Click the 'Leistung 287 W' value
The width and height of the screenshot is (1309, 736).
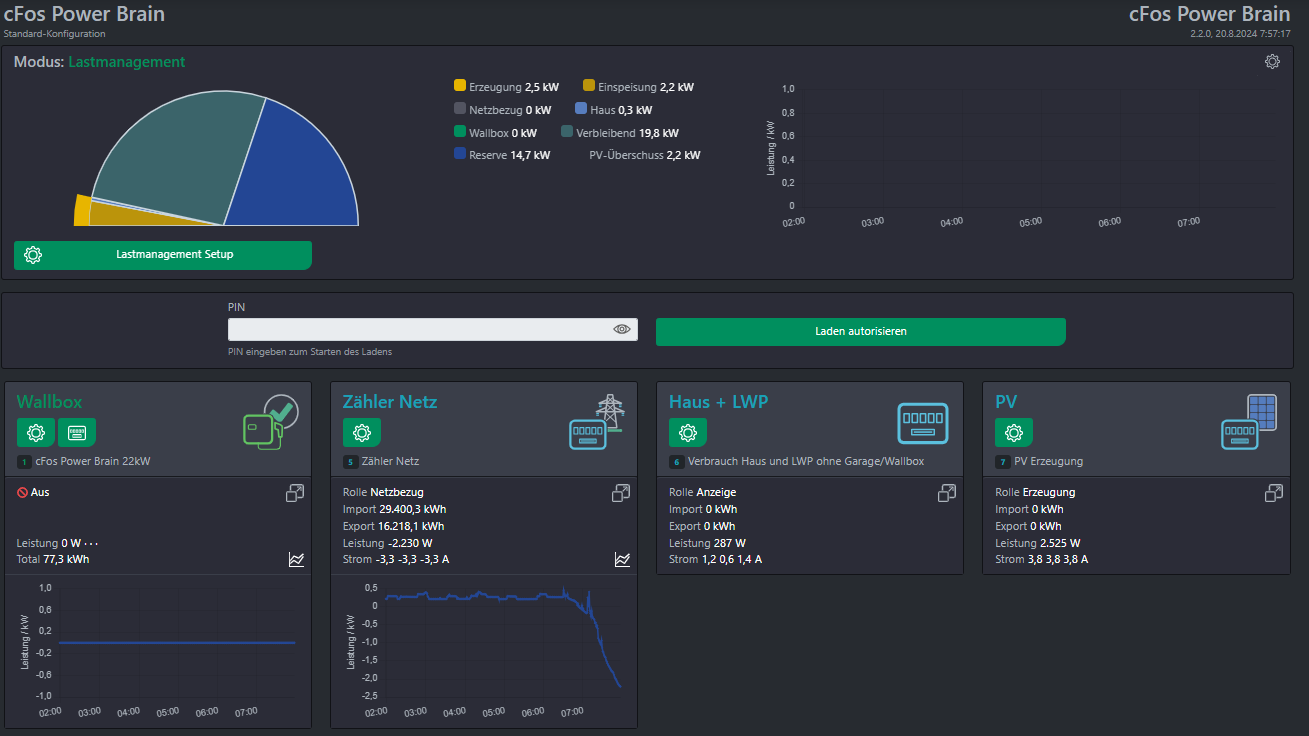point(707,543)
